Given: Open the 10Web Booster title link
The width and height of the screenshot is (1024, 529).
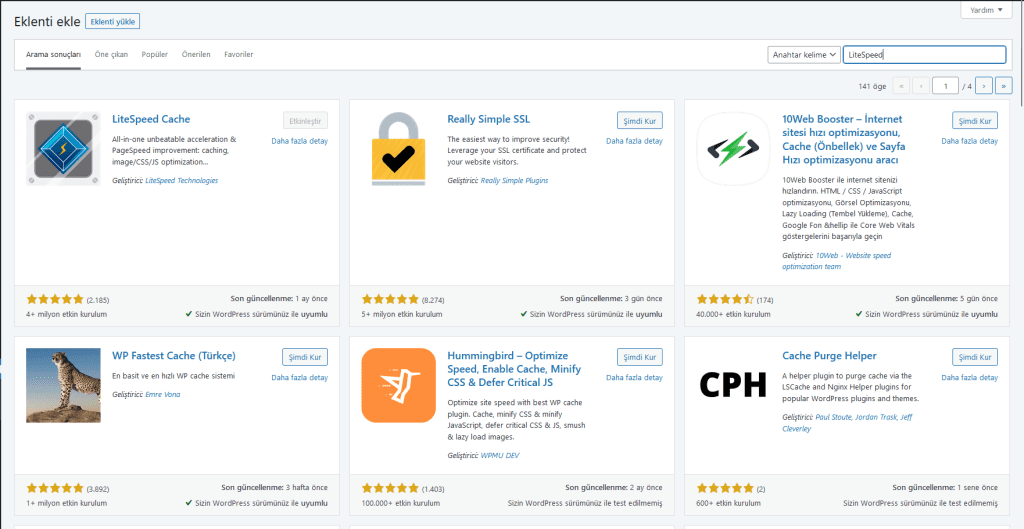Looking at the screenshot, I should (x=844, y=139).
